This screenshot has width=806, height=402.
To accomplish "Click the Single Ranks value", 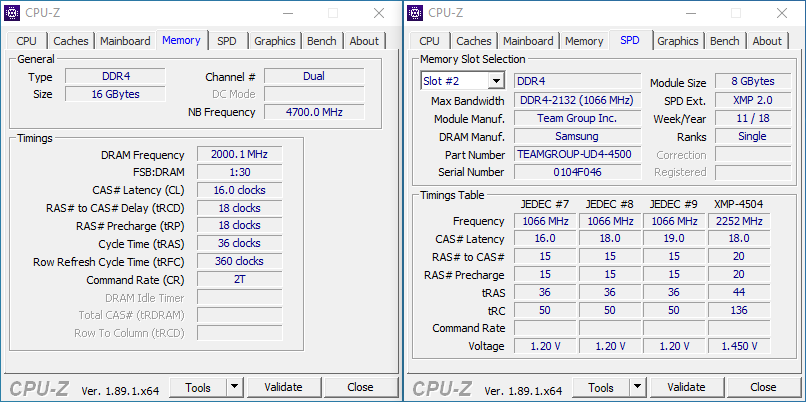I will pos(753,136).
